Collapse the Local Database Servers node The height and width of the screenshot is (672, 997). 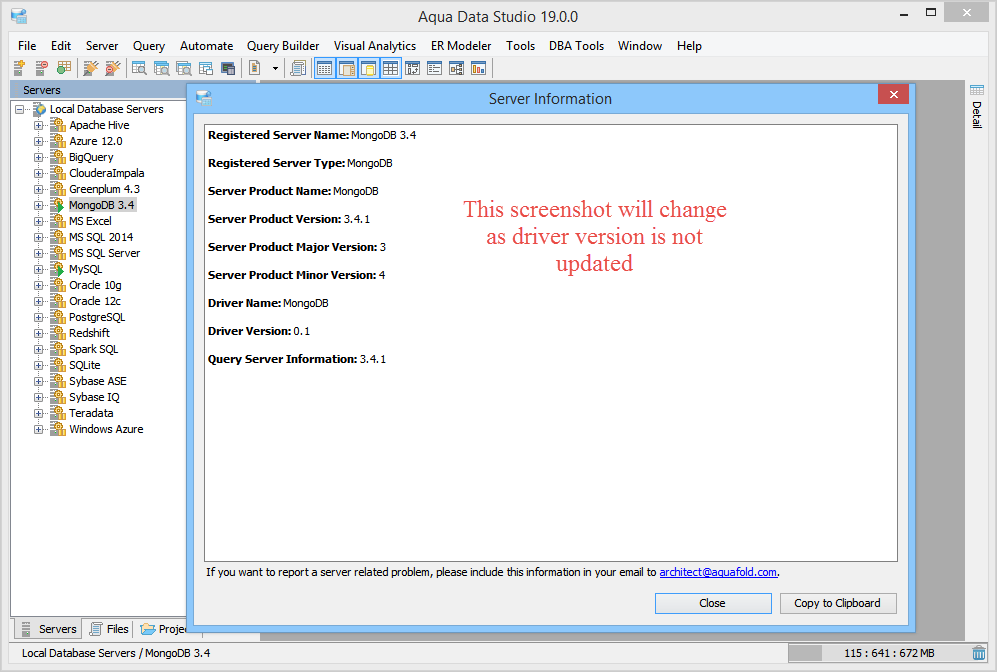(20, 109)
